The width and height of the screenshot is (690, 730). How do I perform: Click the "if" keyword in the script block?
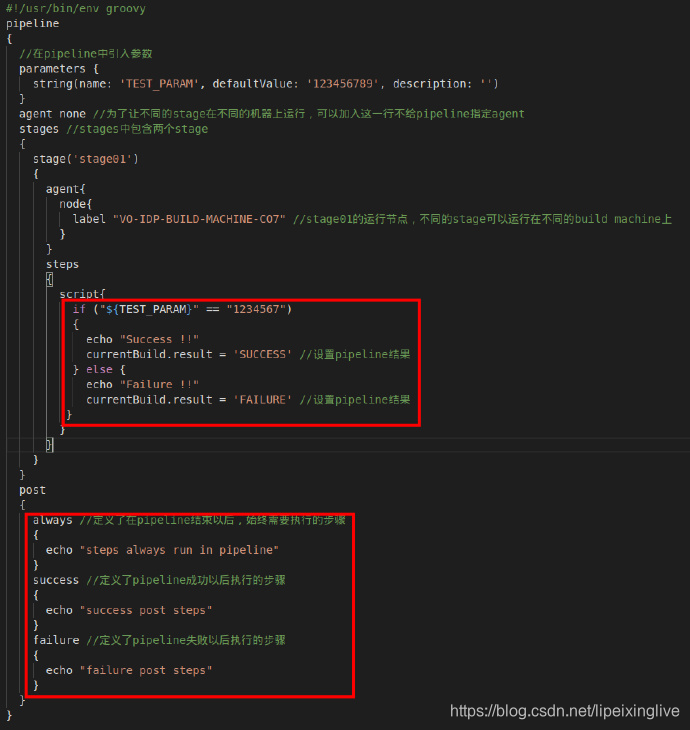(79, 310)
